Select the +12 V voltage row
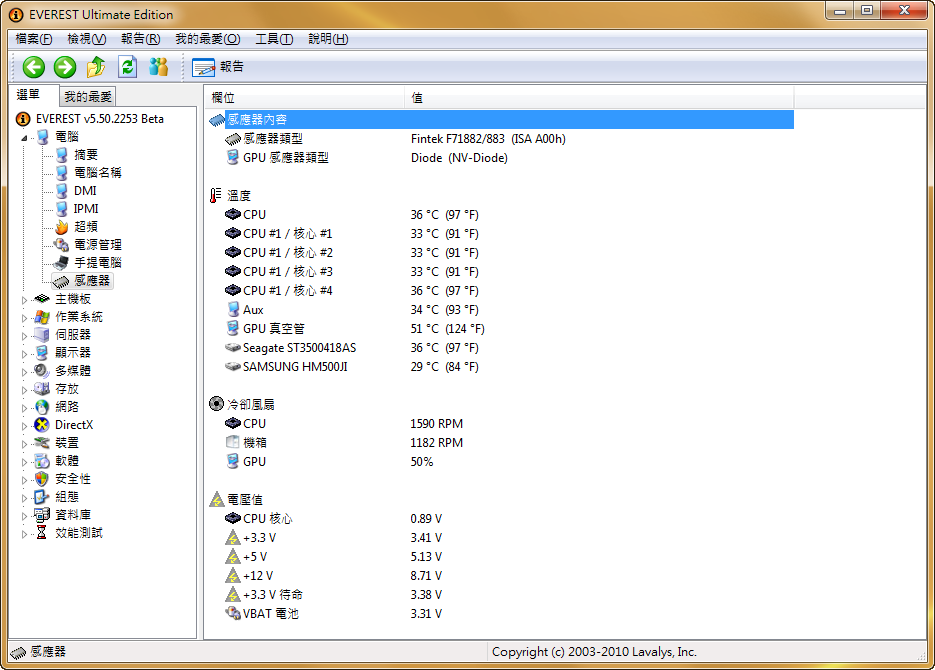The image size is (935, 670). pos(501,576)
